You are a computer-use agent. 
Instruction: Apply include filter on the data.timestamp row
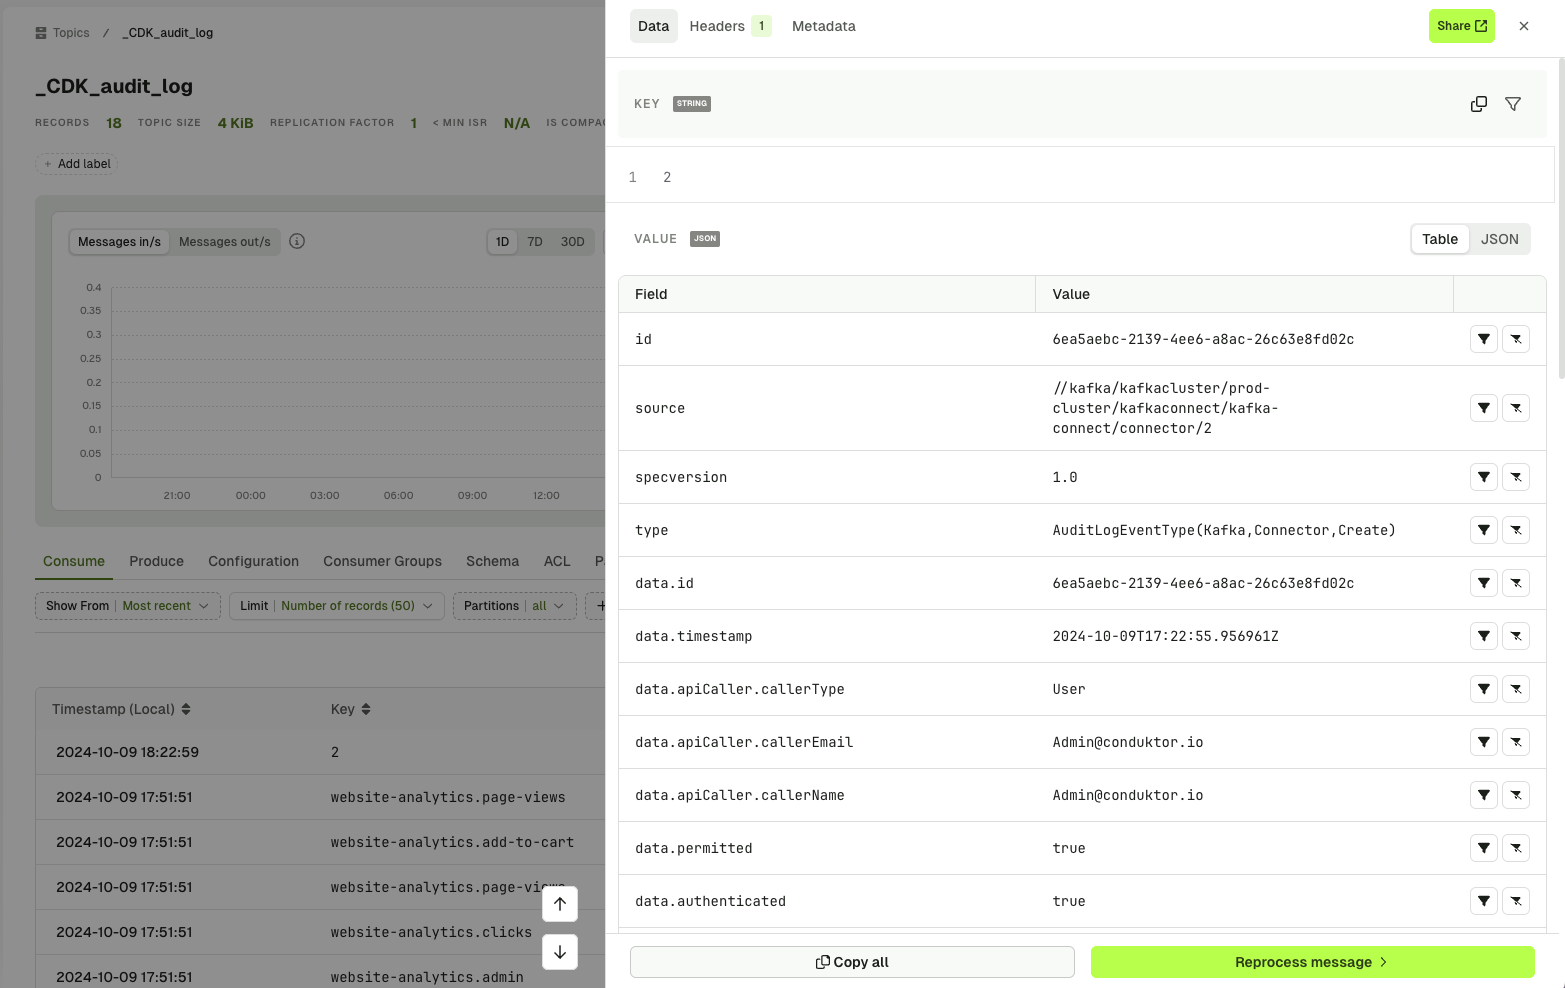1484,636
